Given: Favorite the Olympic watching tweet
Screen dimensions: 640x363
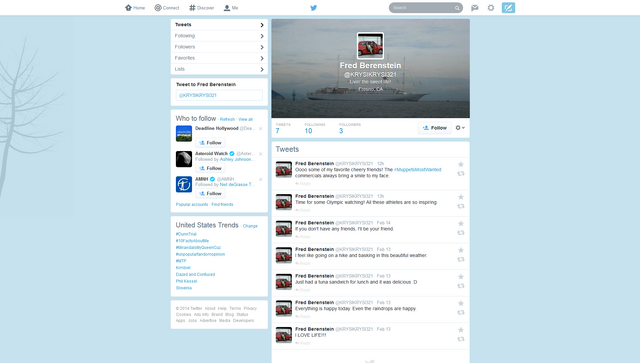Looking at the screenshot, I should (x=461, y=197).
